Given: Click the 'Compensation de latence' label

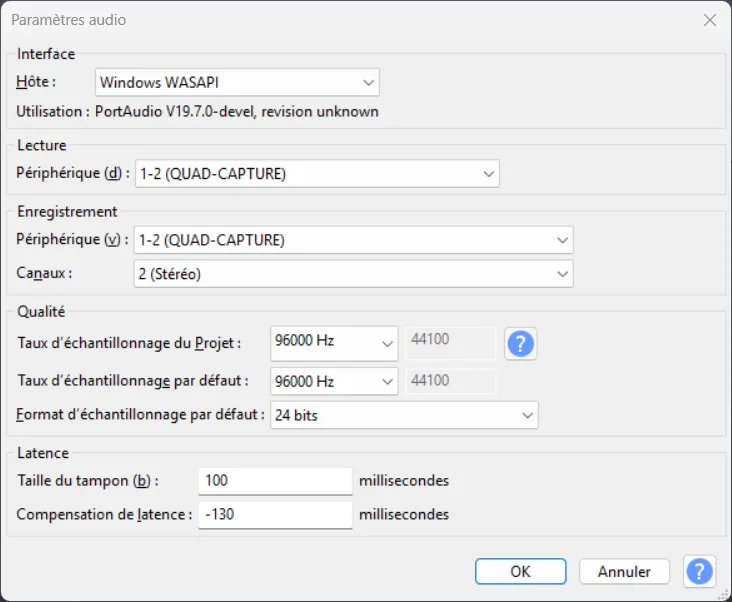Looking at the screenshot, I should coord(104,514).
